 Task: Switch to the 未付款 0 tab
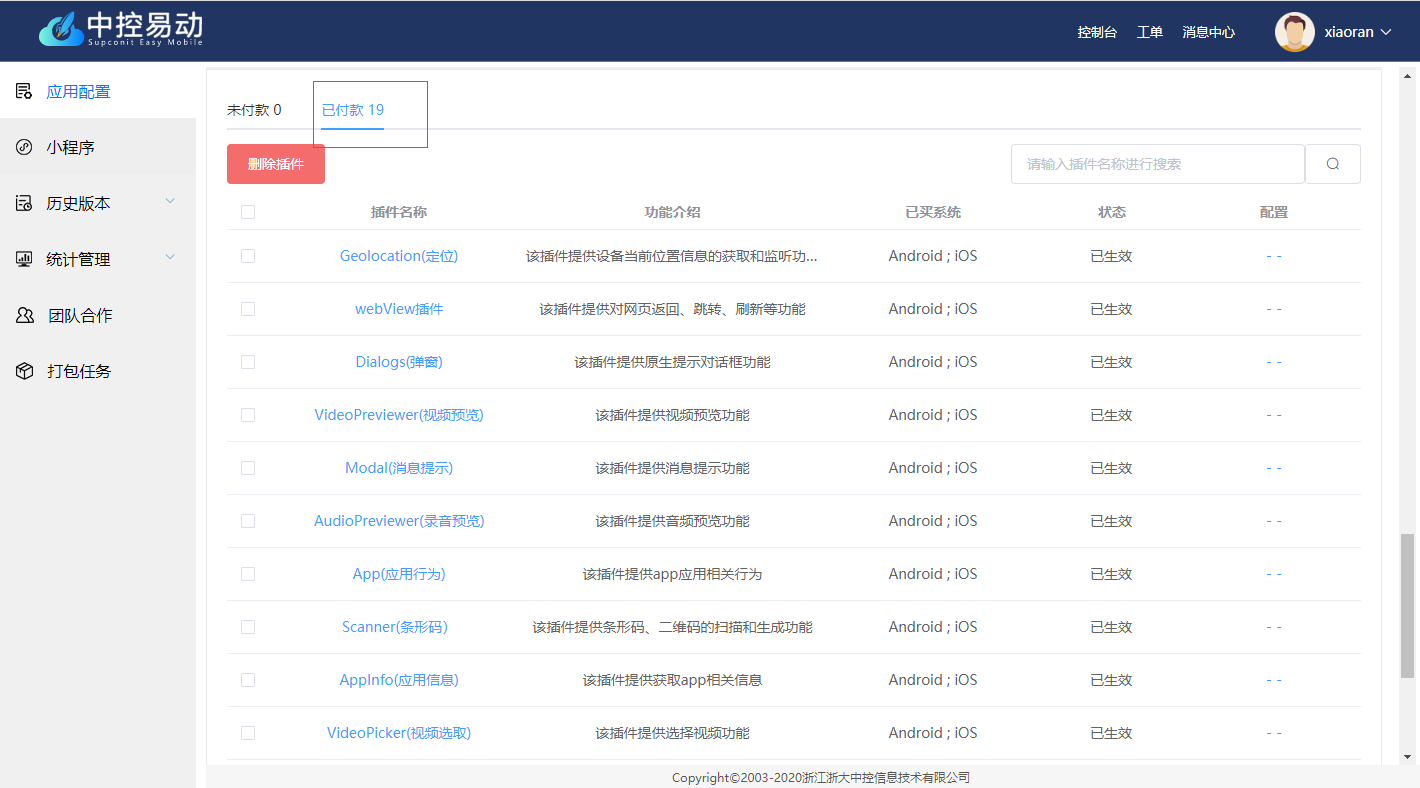coord(254,110)
